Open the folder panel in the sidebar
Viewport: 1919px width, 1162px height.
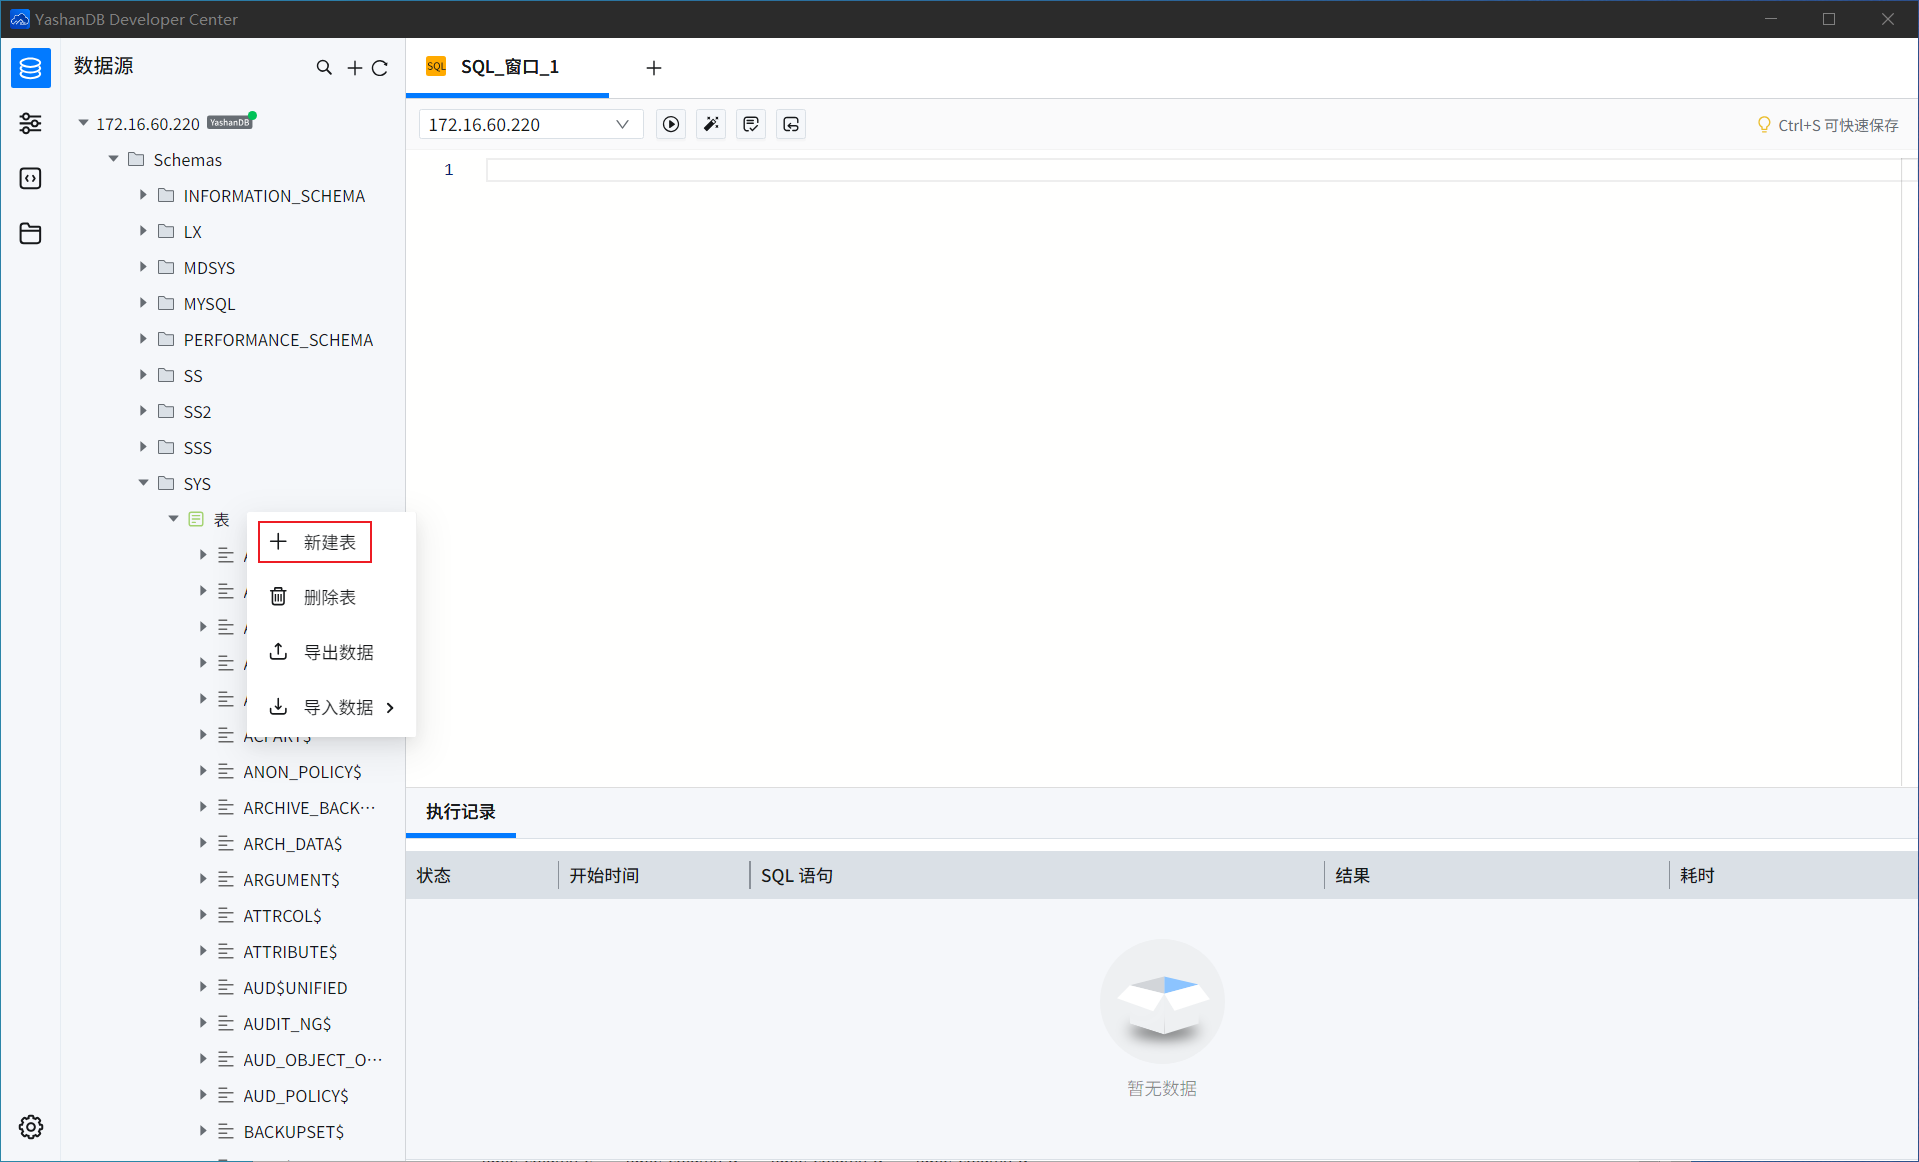pyautogui.click(x=30, y=233)
